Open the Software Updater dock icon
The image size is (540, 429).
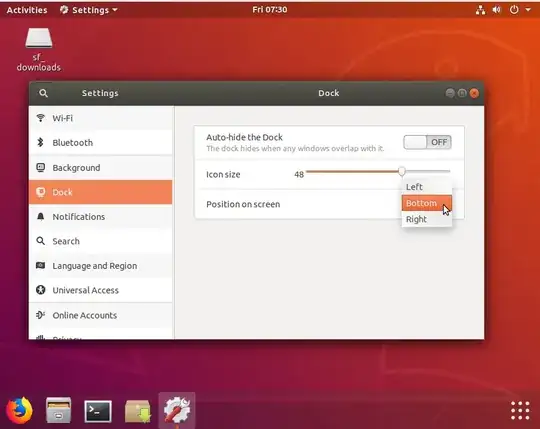138,411
